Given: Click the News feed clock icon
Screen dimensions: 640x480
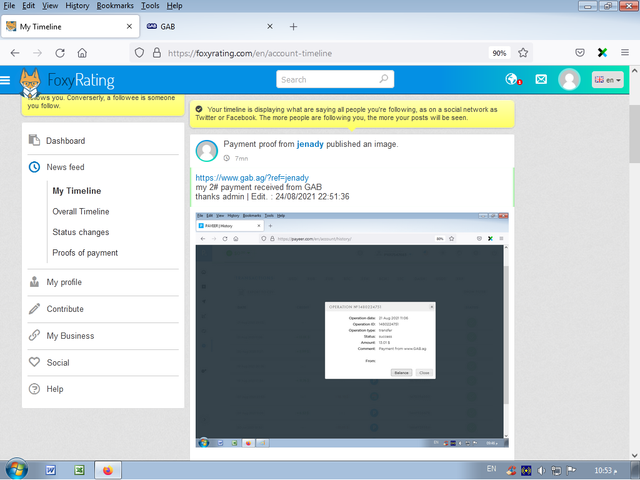Looking at the screenshot, I should click(34, 167).
